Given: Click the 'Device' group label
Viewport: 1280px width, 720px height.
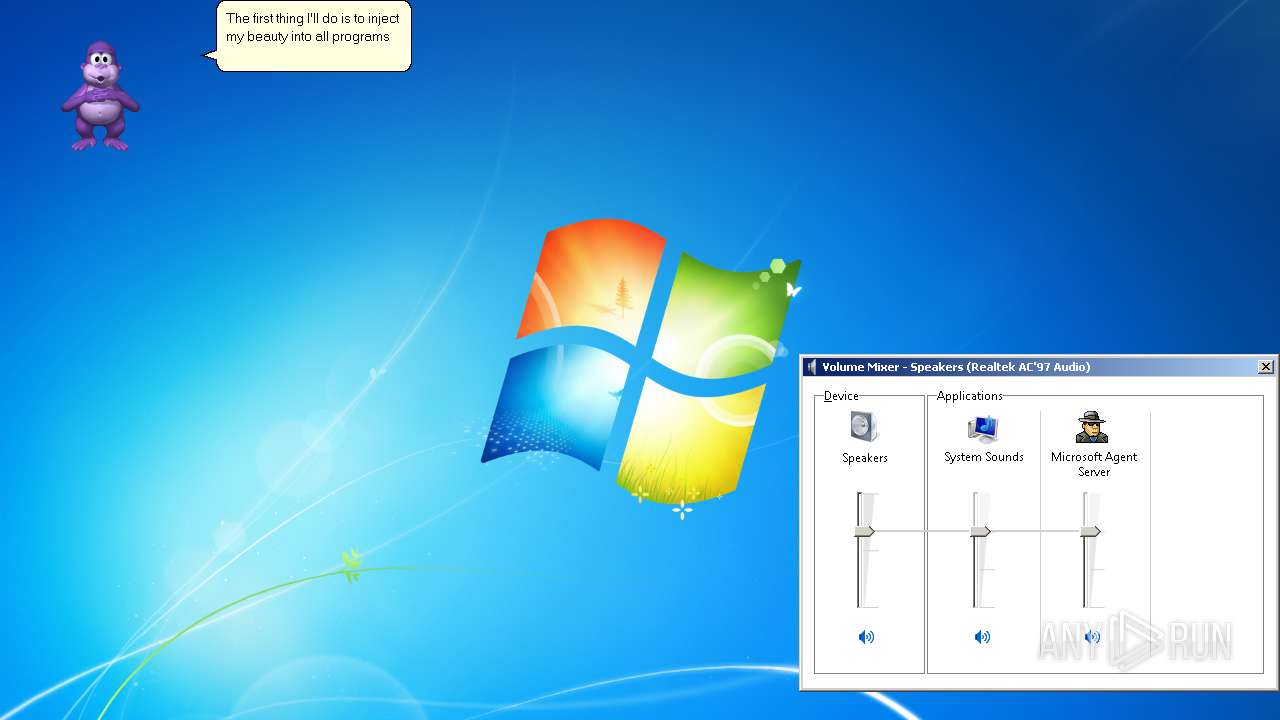Looking at the screenshot, I should (x=841, y=396).
